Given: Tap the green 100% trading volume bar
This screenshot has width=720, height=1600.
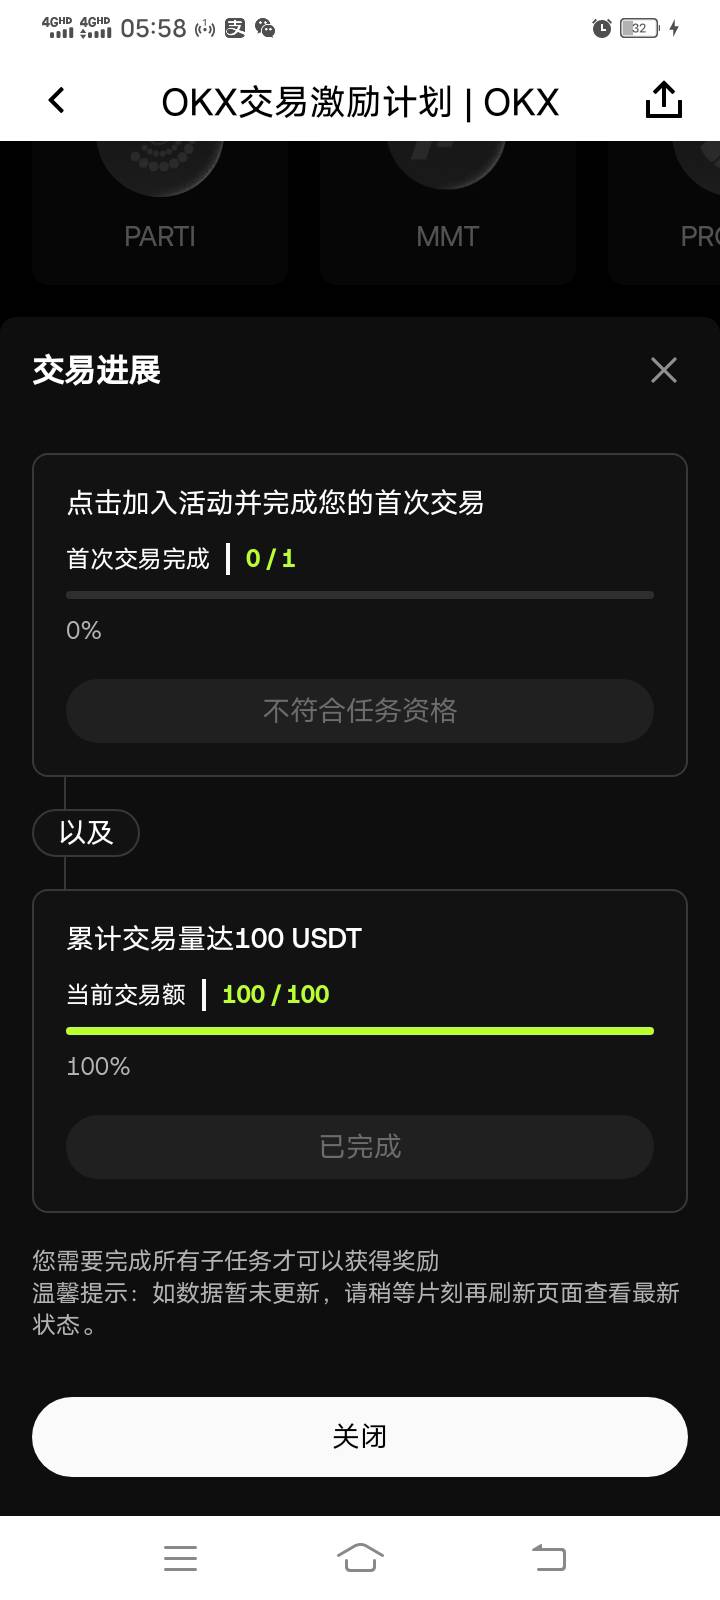Looking at the screenshot, I should point(360,1031).
